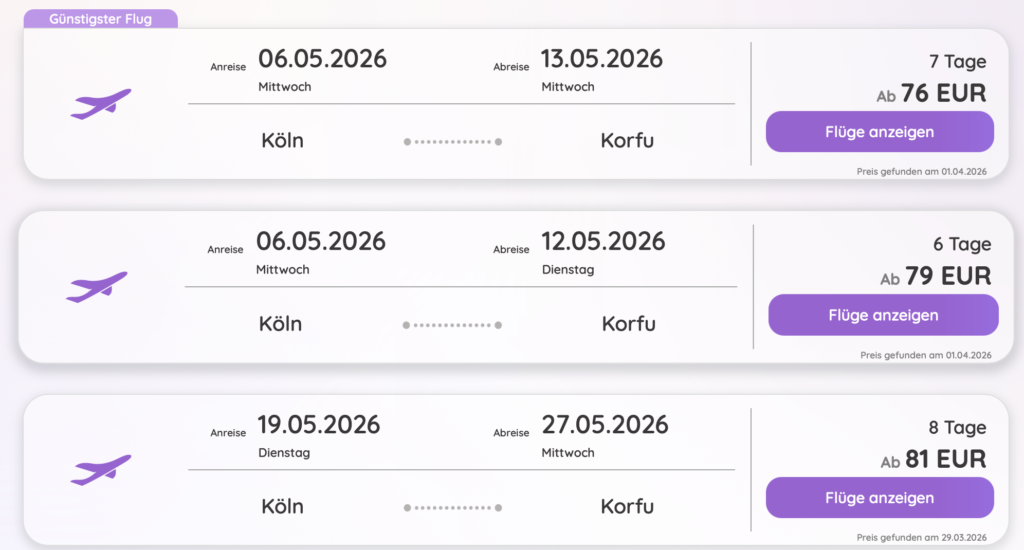
Task: Click the airplane icon on the 81 EUR flight
Action: [x=101, y=469]
